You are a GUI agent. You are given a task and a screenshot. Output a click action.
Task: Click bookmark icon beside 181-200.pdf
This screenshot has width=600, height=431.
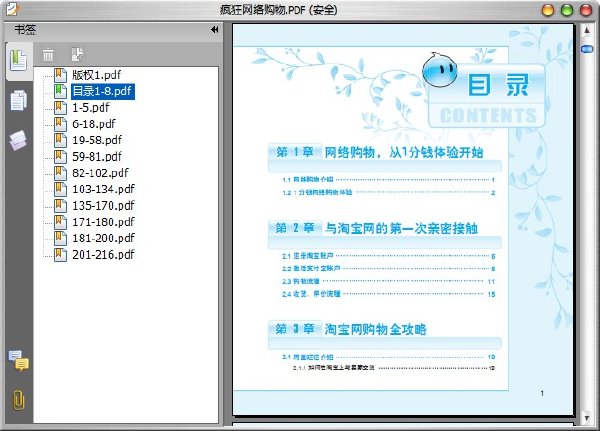pyautogui.click(x=60, y=238)
